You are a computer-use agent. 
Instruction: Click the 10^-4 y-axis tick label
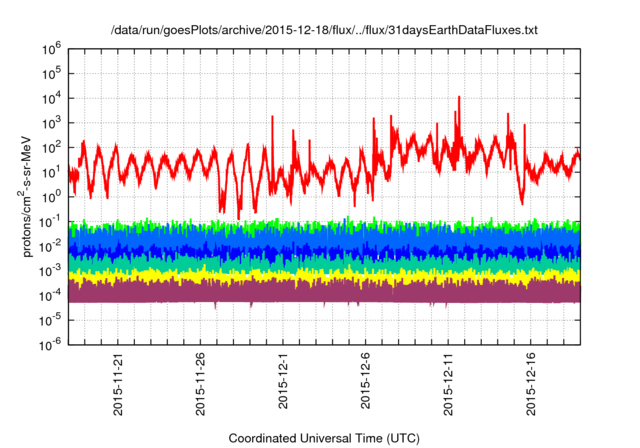point(50,295)
